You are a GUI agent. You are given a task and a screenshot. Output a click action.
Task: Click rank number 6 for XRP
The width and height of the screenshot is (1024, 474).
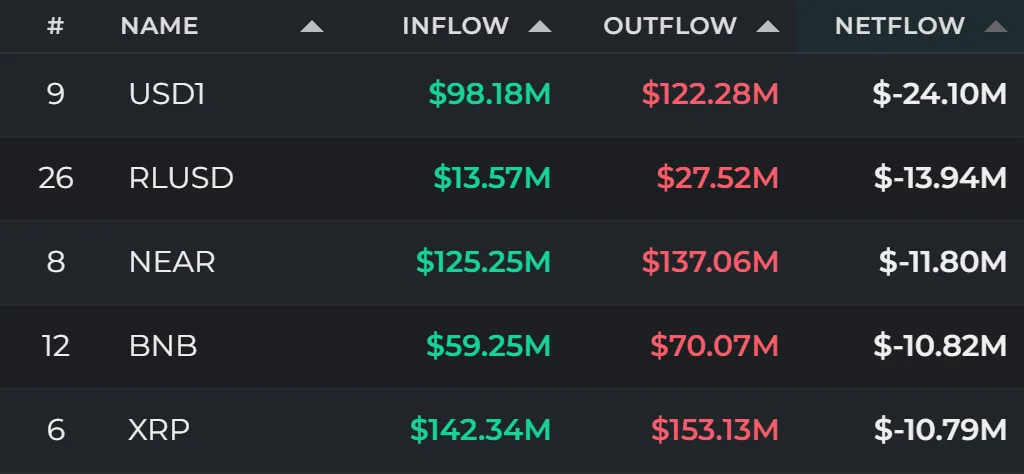56,430
